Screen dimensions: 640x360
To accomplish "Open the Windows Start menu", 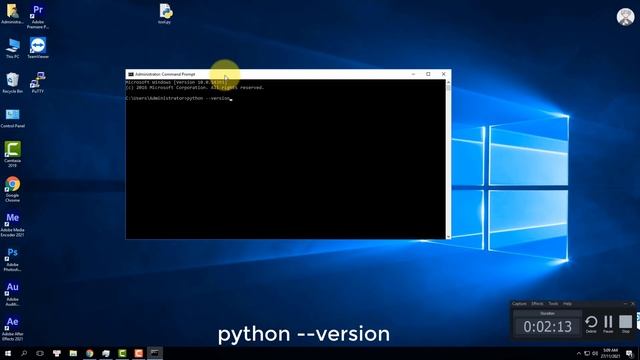I will (8, 353).
